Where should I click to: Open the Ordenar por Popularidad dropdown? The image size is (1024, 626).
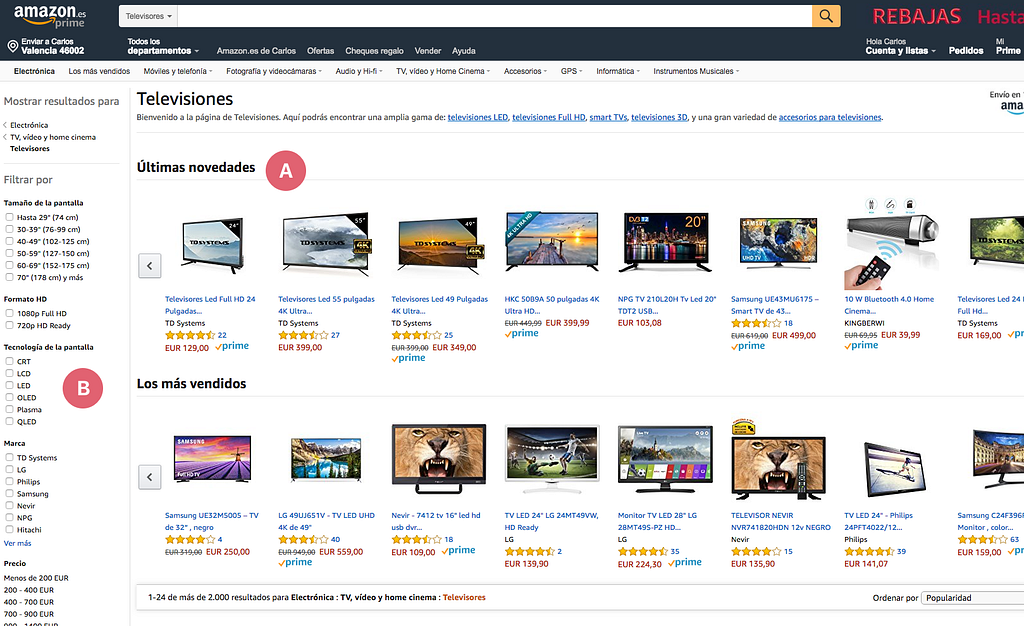pyautogui.click(x=972, y=598)
